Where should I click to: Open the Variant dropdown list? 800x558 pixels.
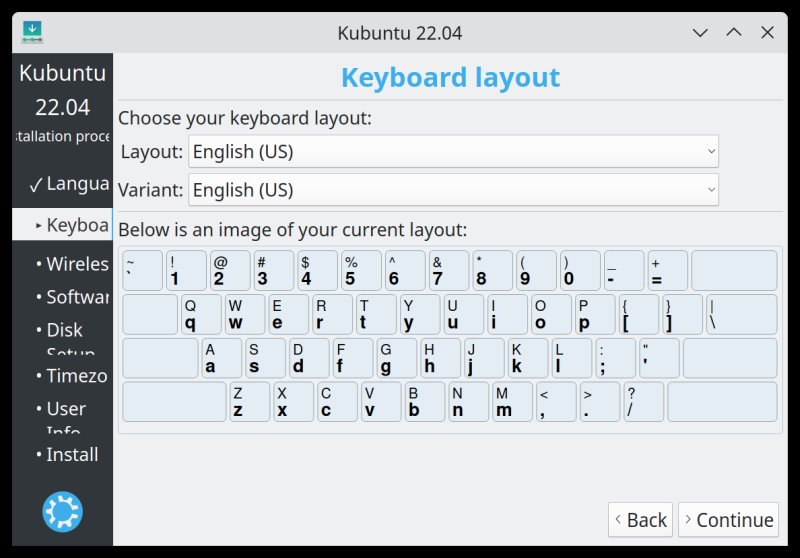[453, 190]
